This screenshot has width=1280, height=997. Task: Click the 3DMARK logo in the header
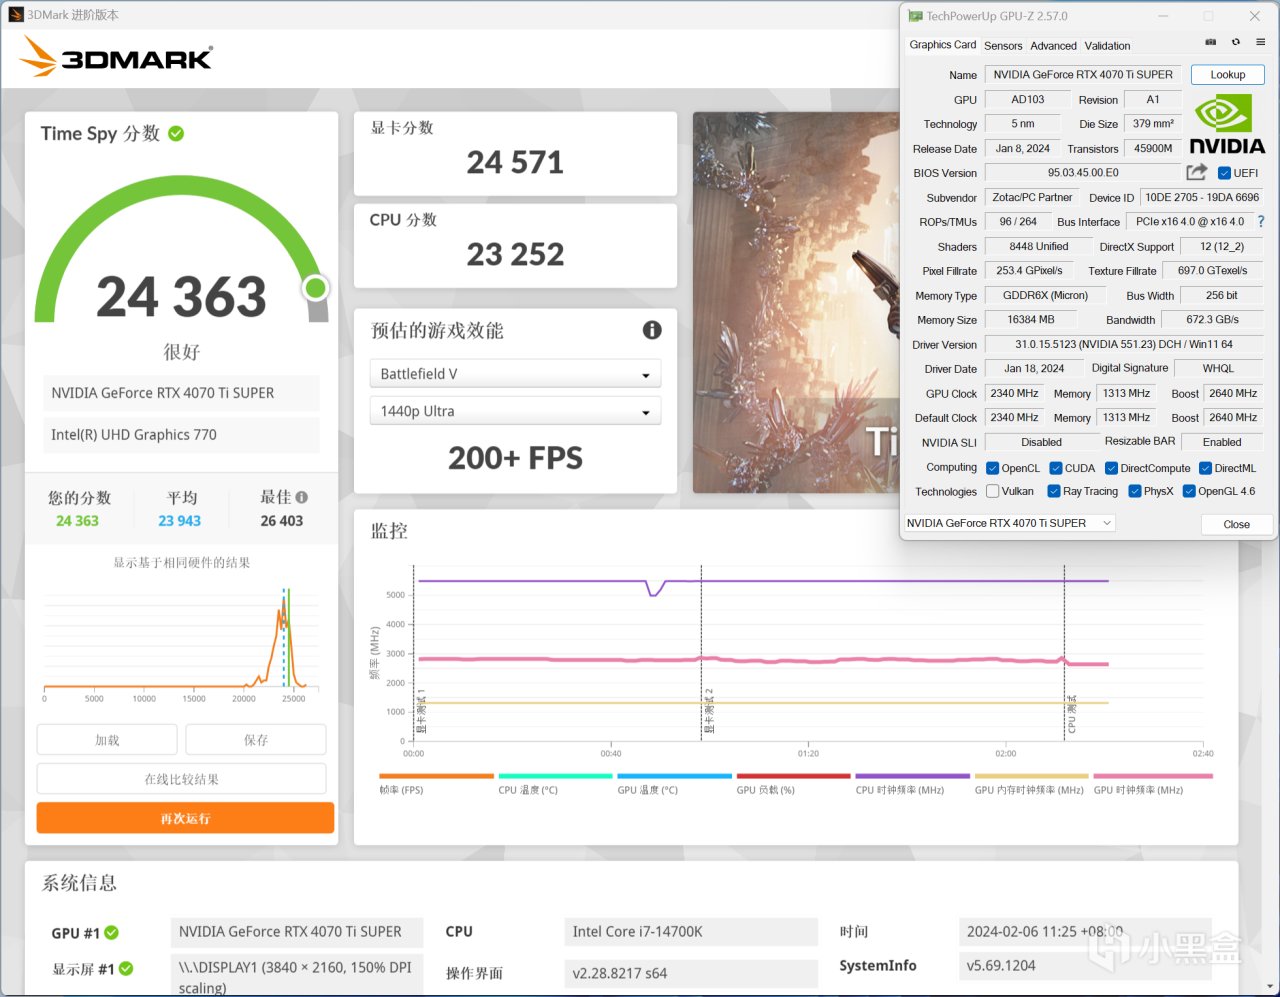click(117, 57)
